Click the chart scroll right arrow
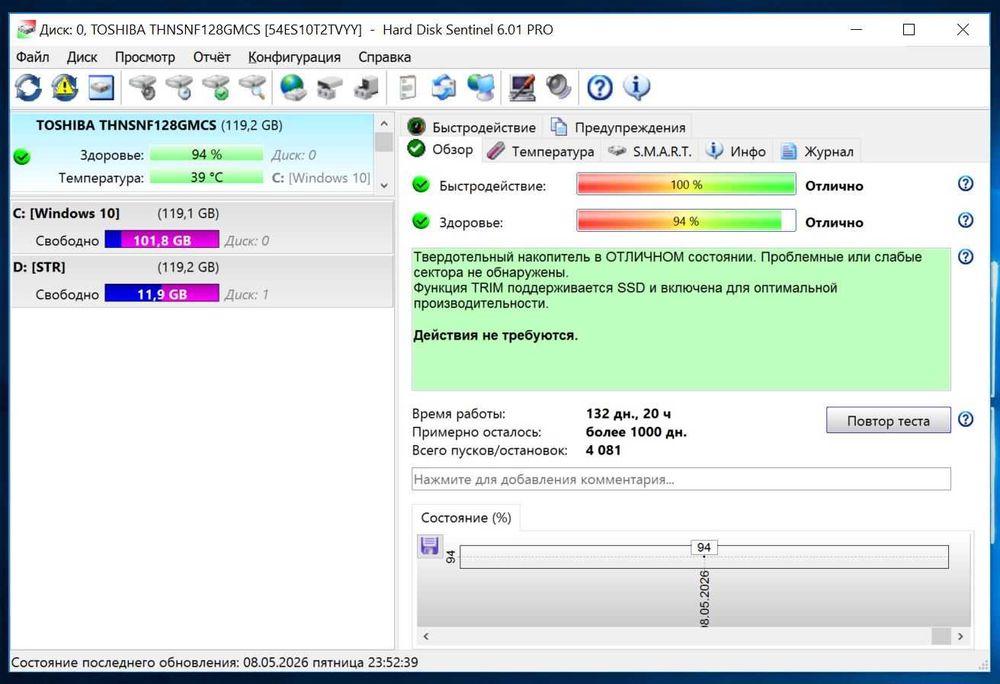The image size is (1000, 684). [960, 636]
